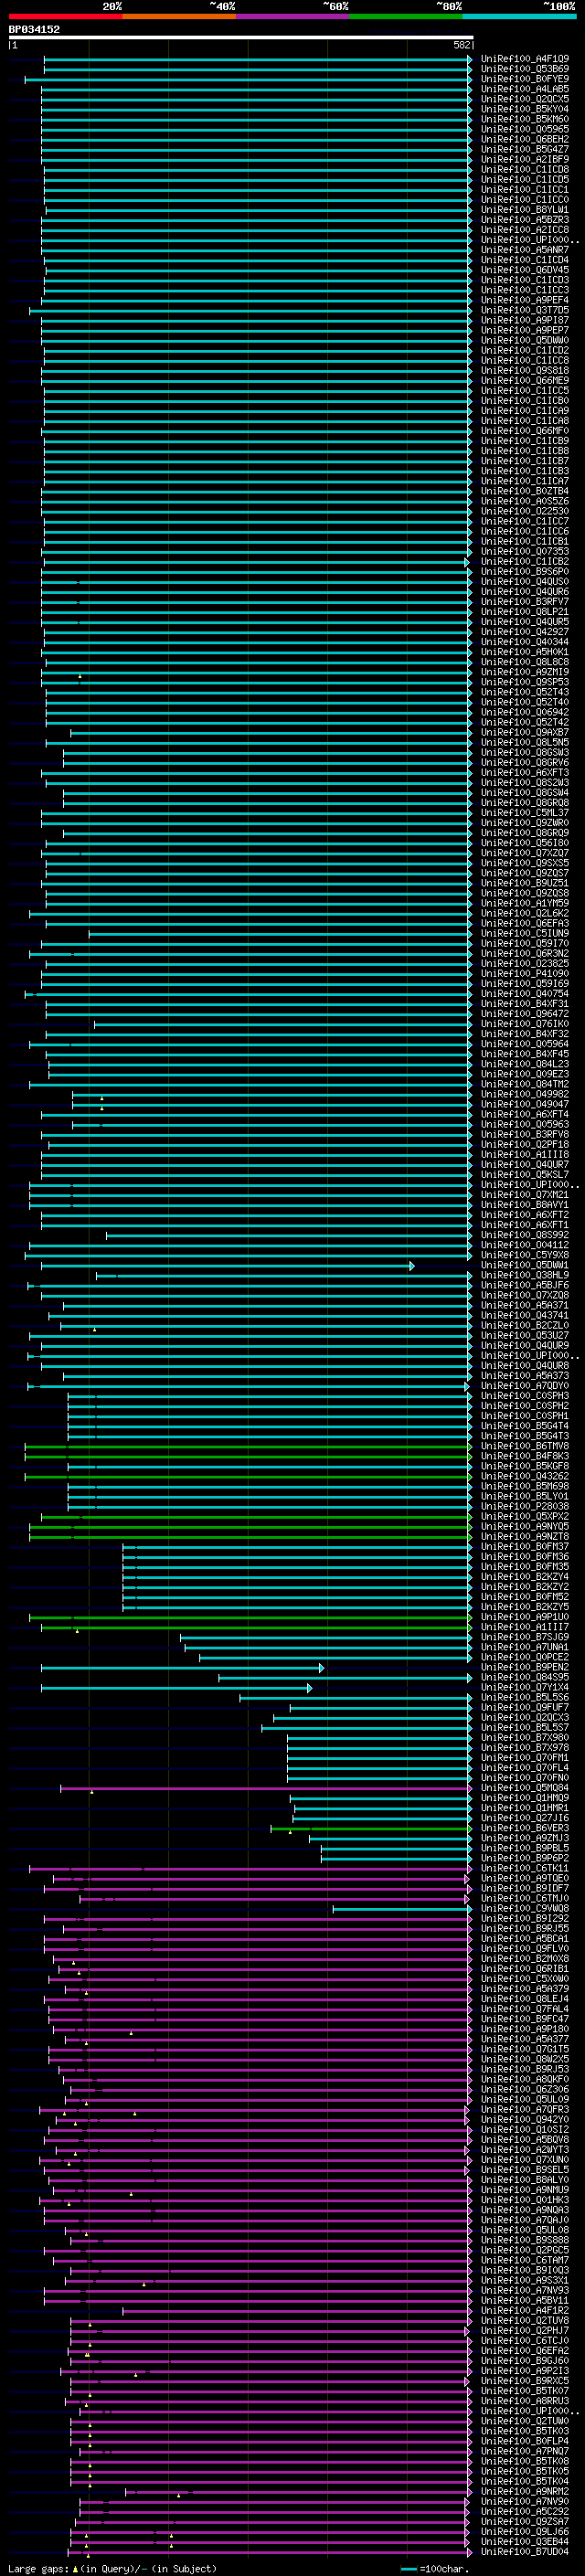This screenshot has width=585, height=2576.
Task: Select the UniRef100_Q2QCX5 label
Action: [x=525, y=99]
